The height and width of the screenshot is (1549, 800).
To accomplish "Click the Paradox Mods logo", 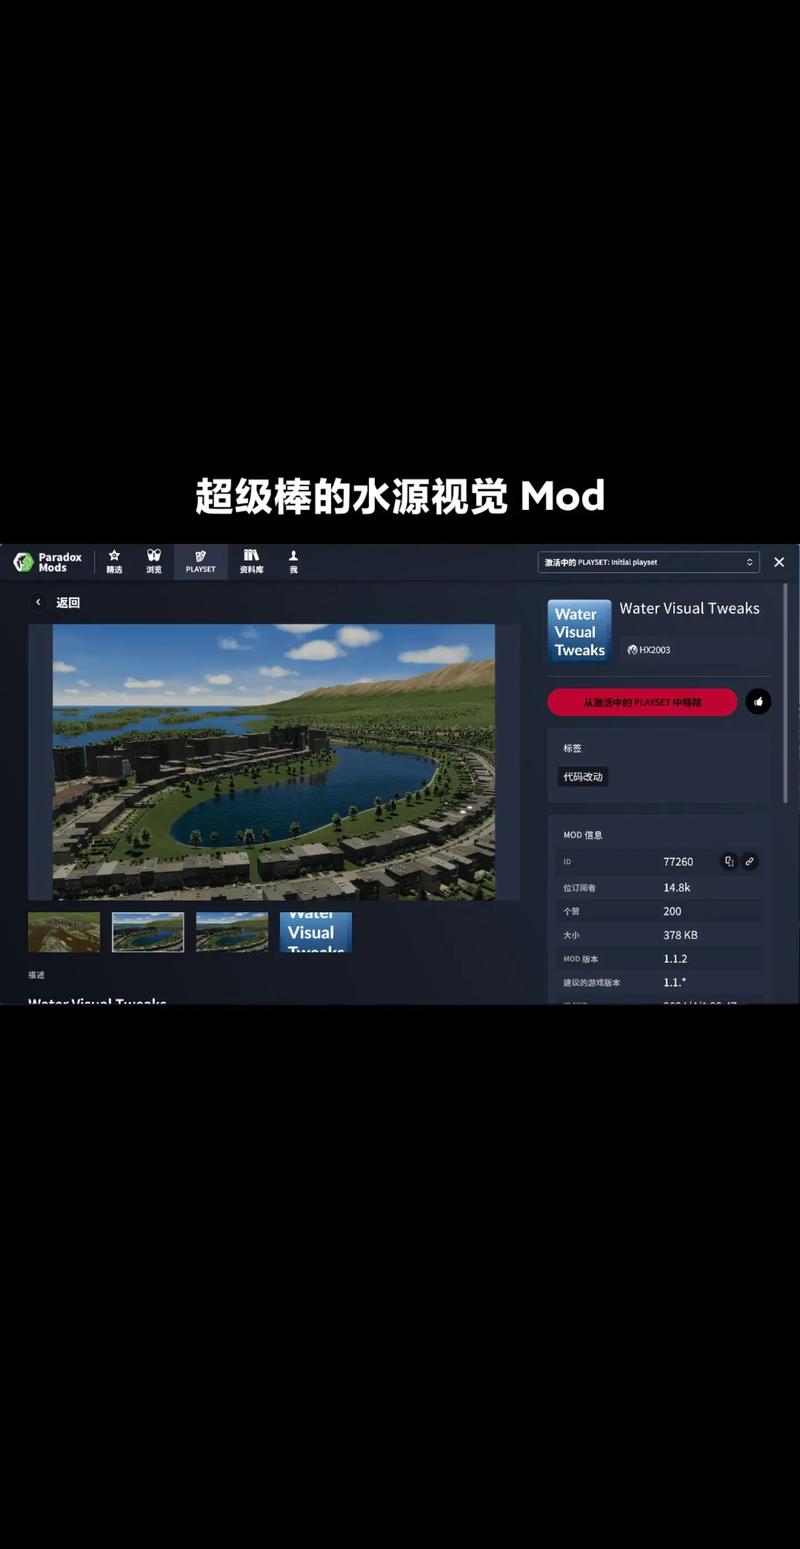I will 45,561.
